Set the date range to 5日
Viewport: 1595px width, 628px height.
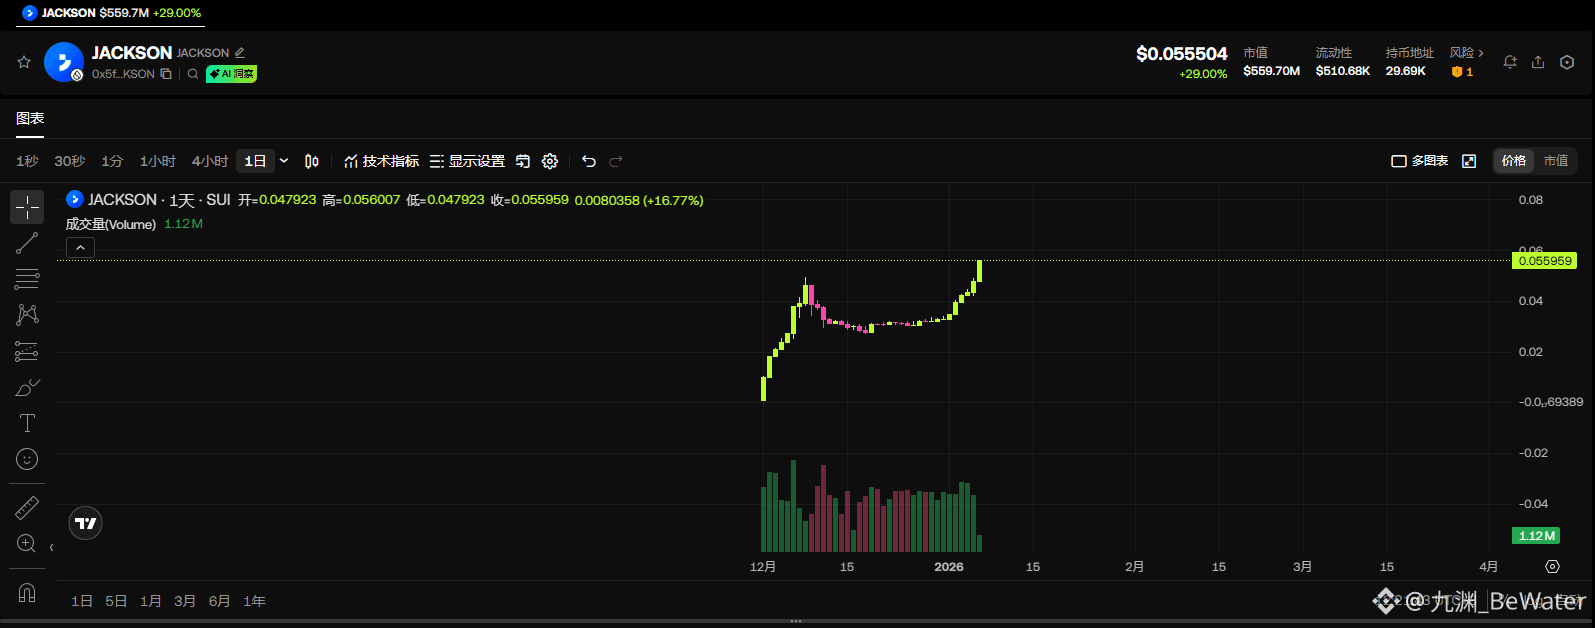[116, 601]
